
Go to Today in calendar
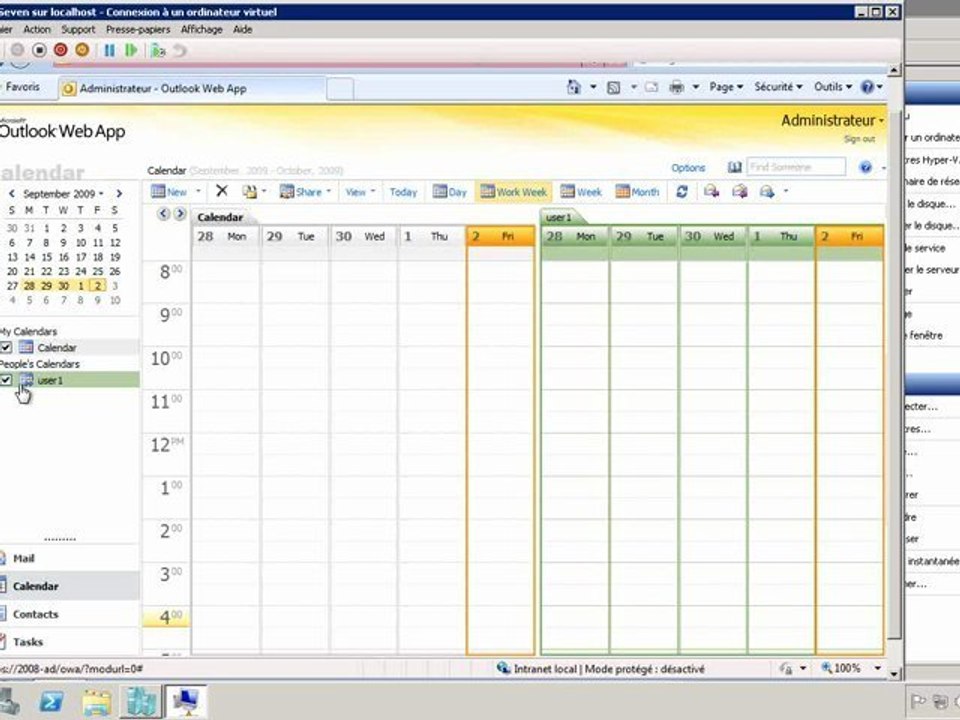(403, 192)
